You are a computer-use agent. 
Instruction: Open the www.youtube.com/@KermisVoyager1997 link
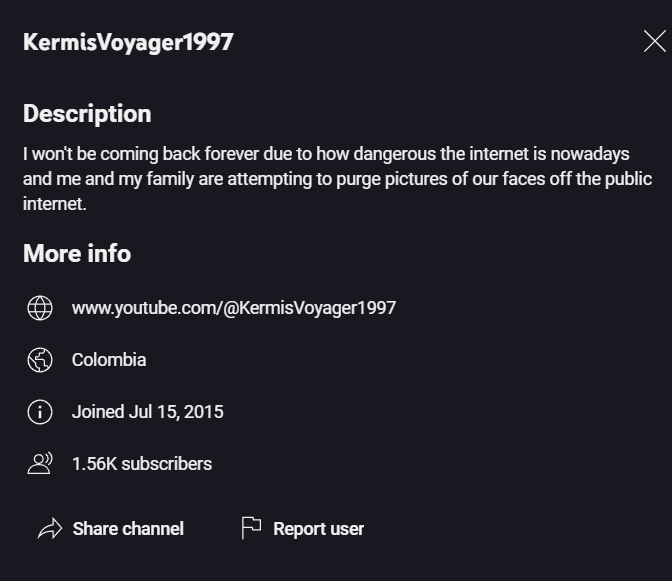click(x=234, y=308)
